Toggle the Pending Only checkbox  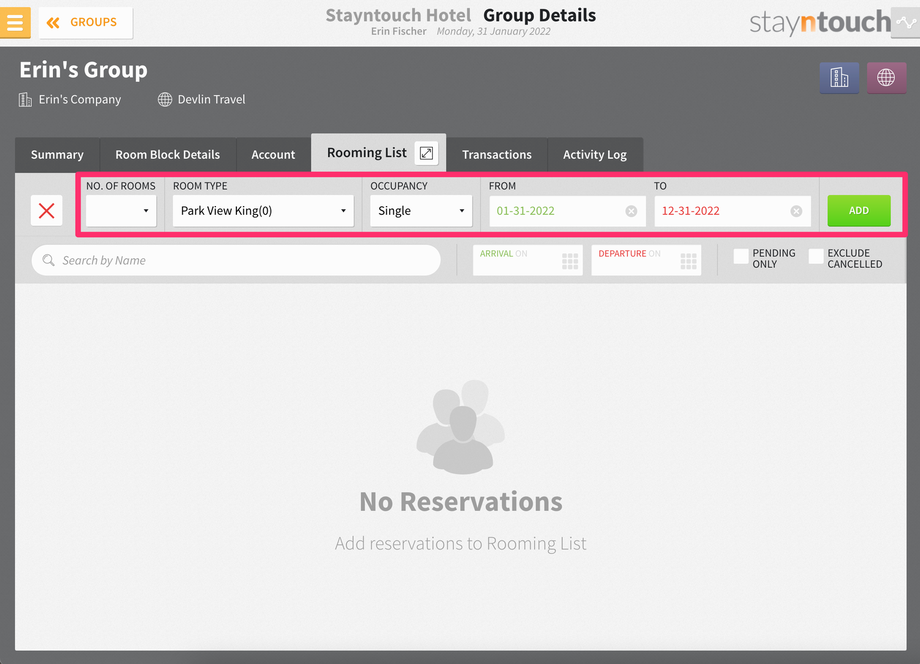741,256
